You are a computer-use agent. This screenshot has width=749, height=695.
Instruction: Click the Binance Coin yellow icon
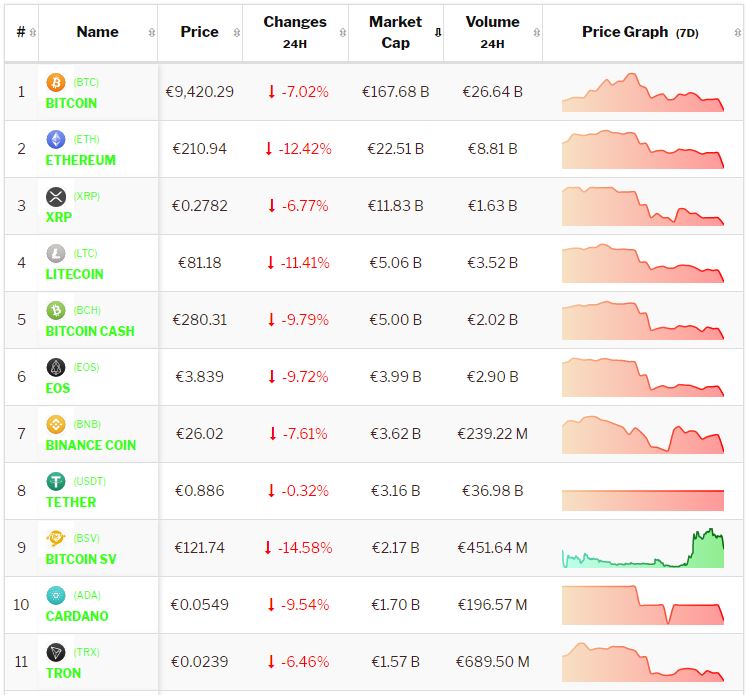coord(56,424)
